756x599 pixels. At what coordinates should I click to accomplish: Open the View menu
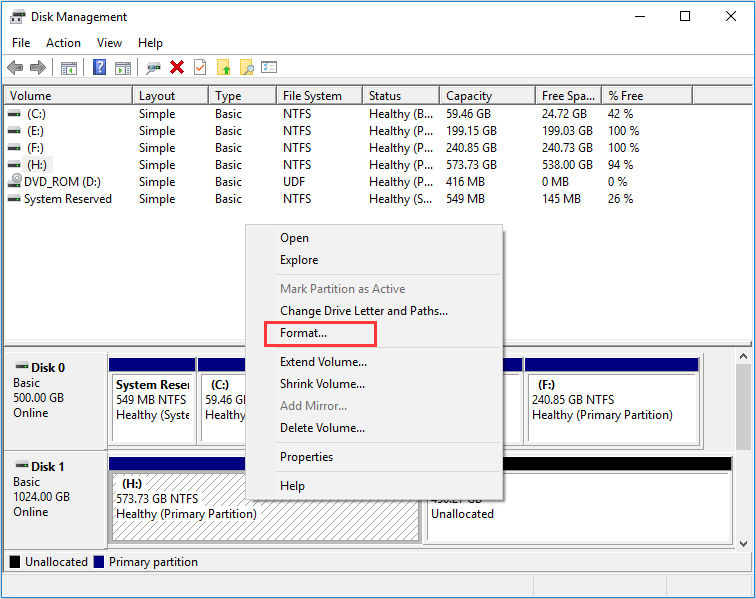click(x=109, y=43)
